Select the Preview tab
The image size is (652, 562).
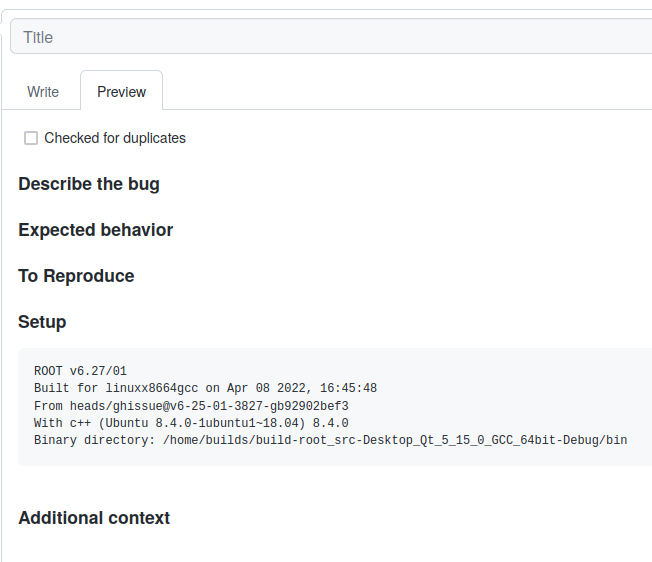click(121, 92)
